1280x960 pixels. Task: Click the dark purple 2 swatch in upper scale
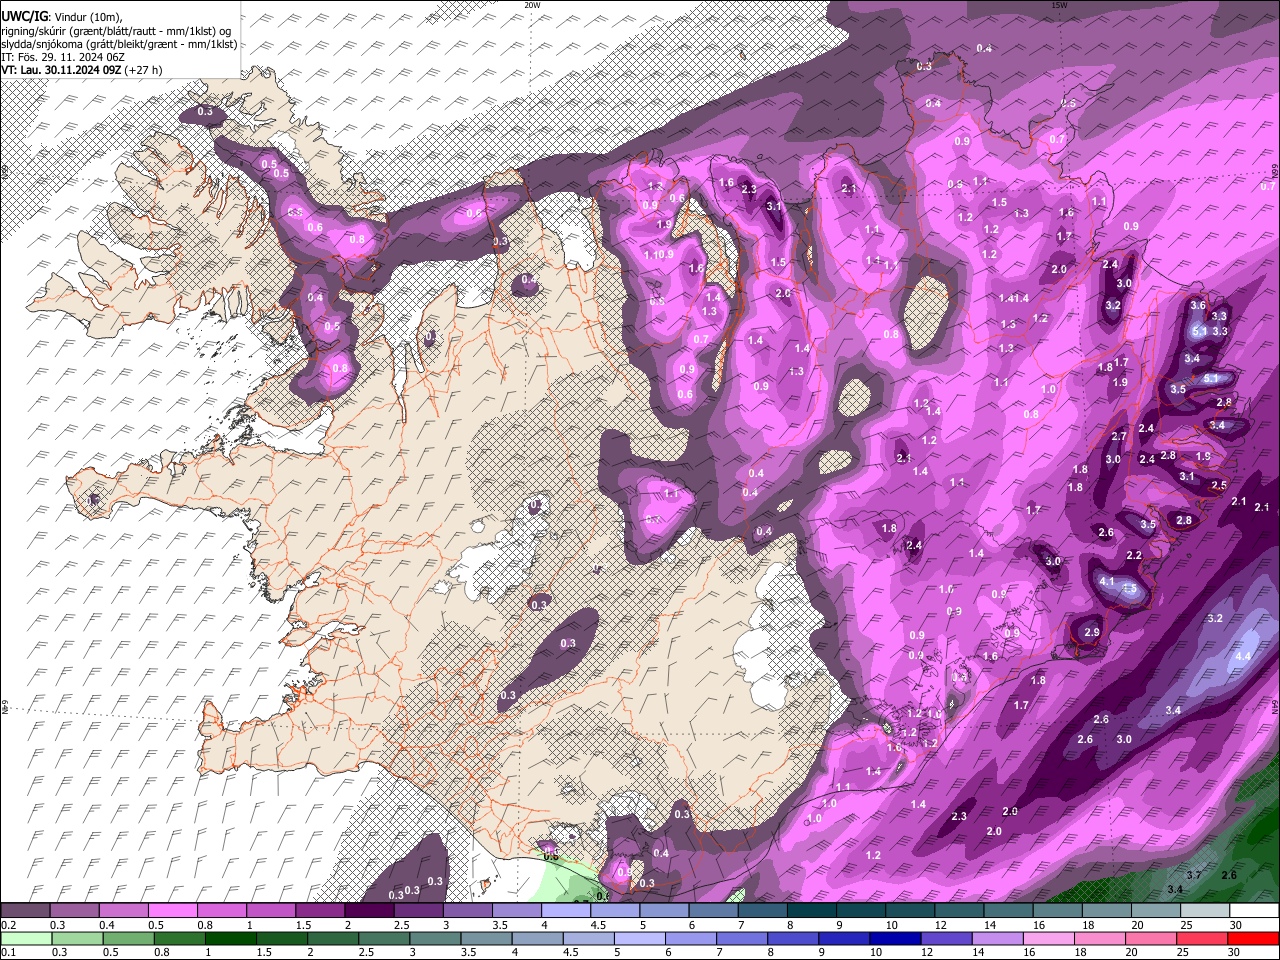369,911
